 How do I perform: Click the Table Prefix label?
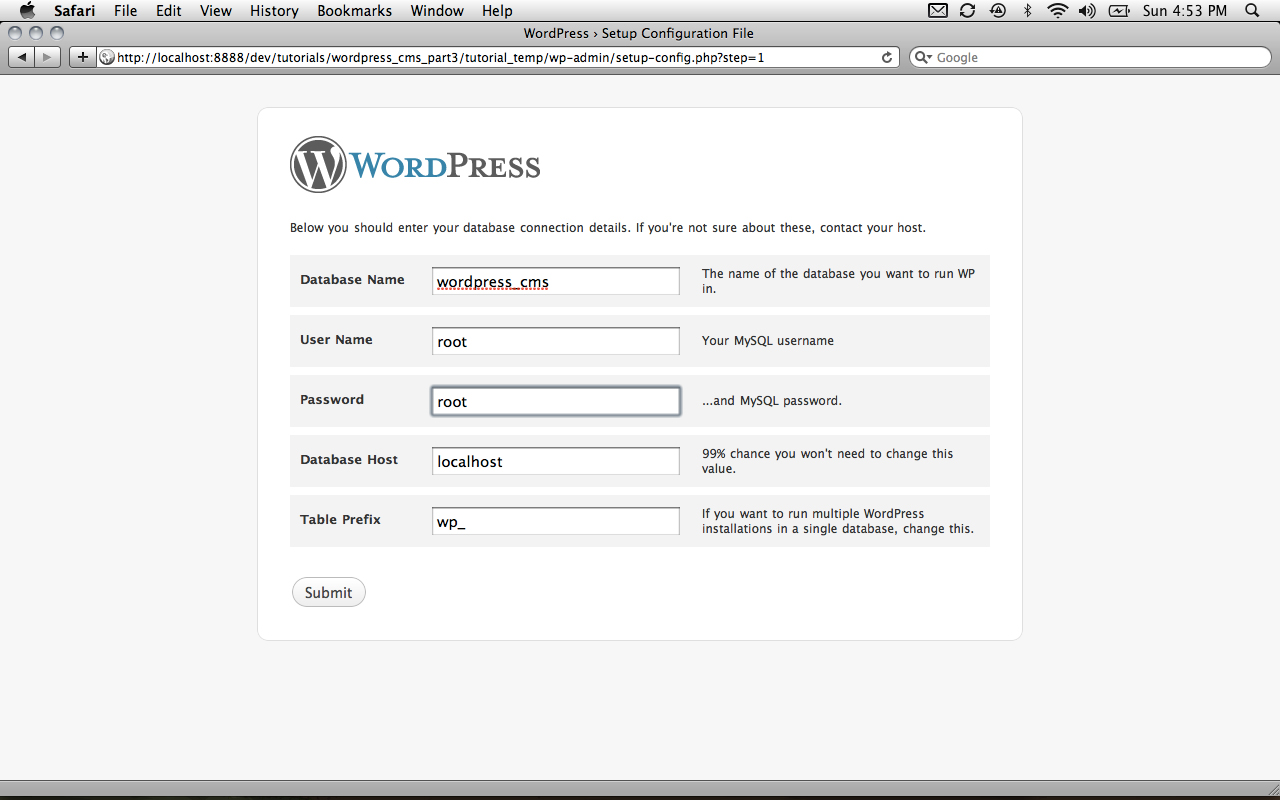pyautogui.click(x=340, y=520)
